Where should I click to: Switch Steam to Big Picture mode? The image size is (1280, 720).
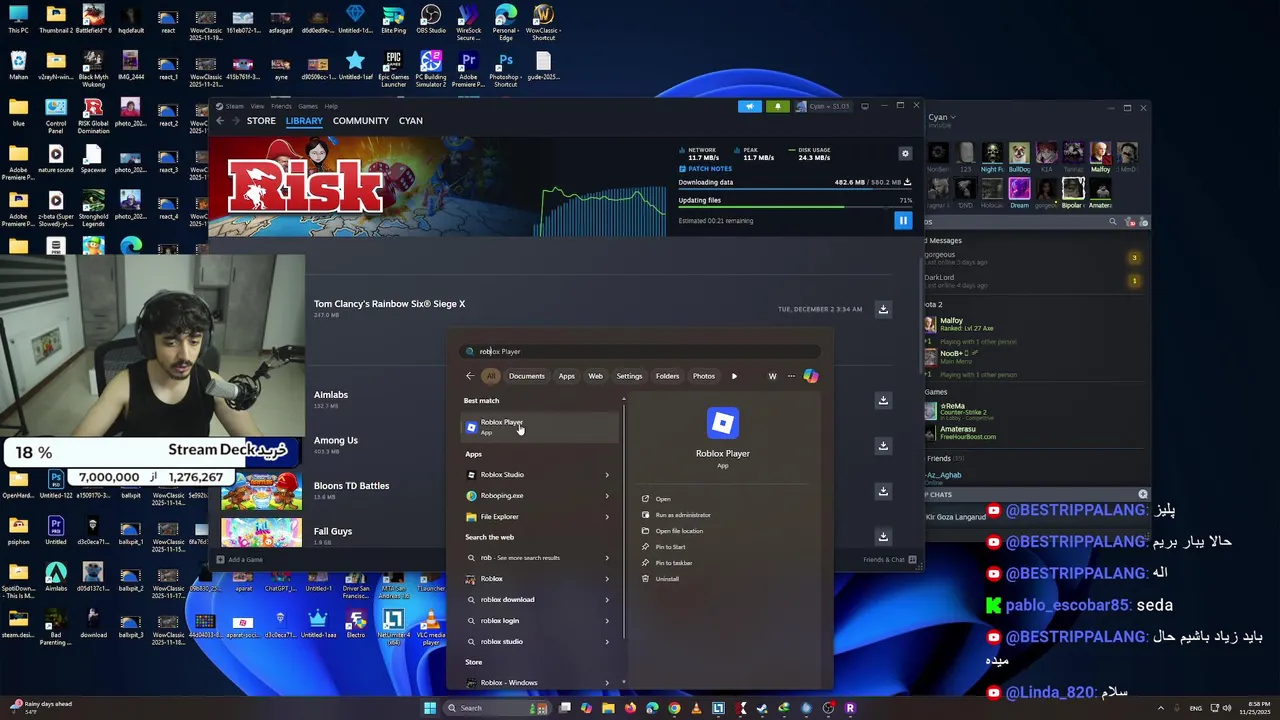pyautogui.click(x=865, y=106)
